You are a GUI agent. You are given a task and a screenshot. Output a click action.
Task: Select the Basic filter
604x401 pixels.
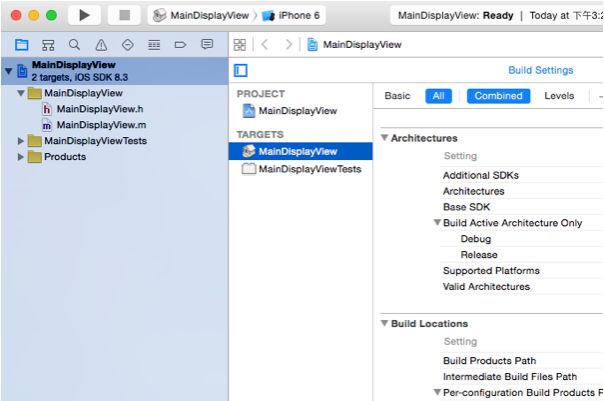click(x=397, y=96)
